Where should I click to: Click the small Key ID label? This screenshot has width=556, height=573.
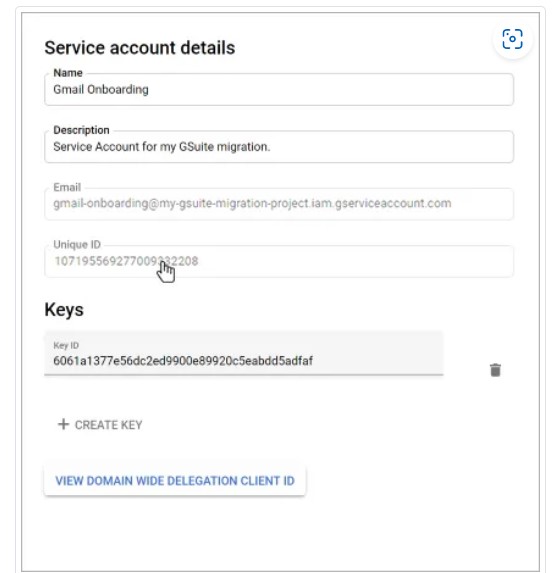pos(66,345)
